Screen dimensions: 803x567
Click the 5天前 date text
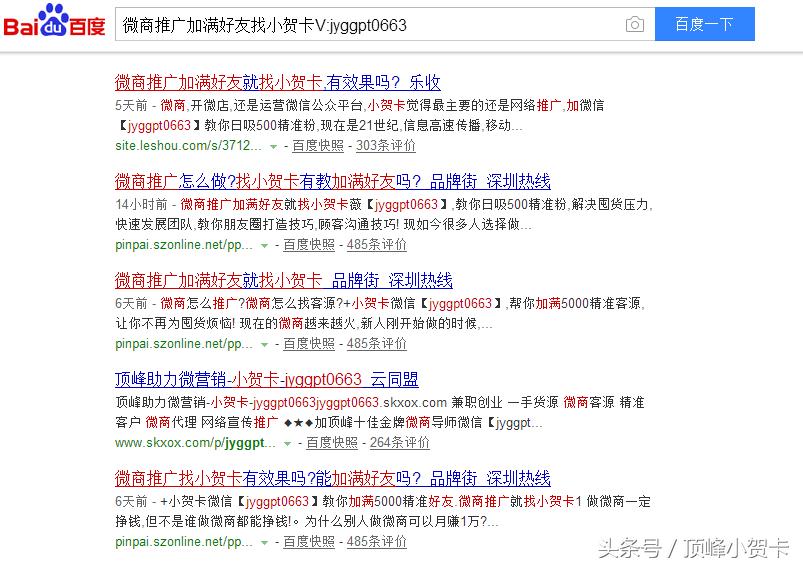coord(131,106)
